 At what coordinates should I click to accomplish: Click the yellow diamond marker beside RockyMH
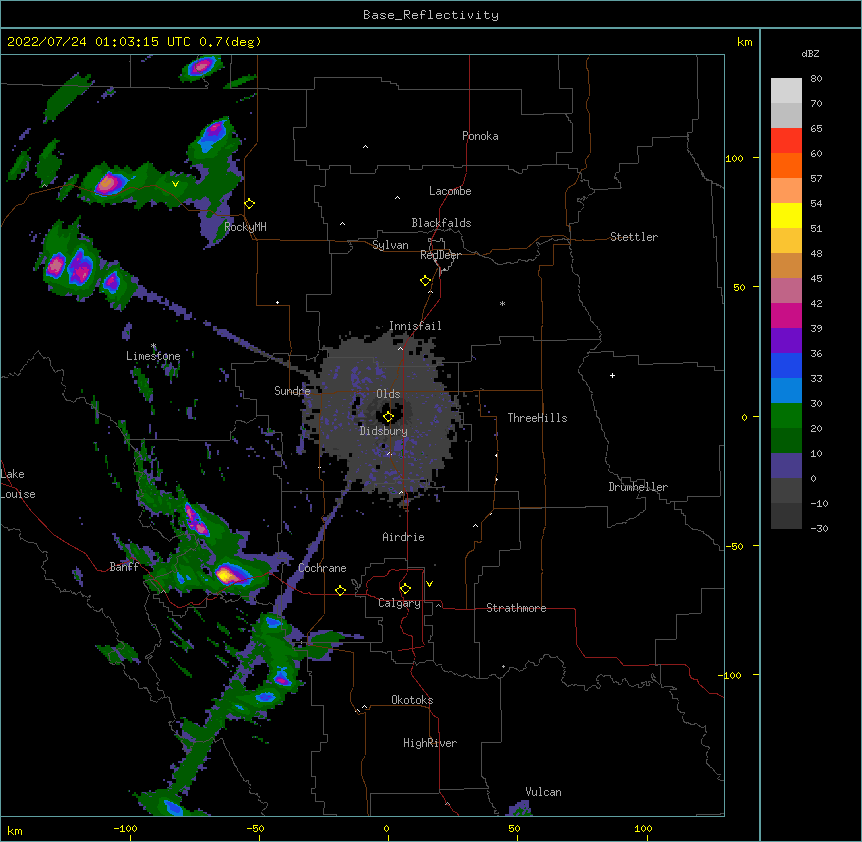[x=250, y=204]
